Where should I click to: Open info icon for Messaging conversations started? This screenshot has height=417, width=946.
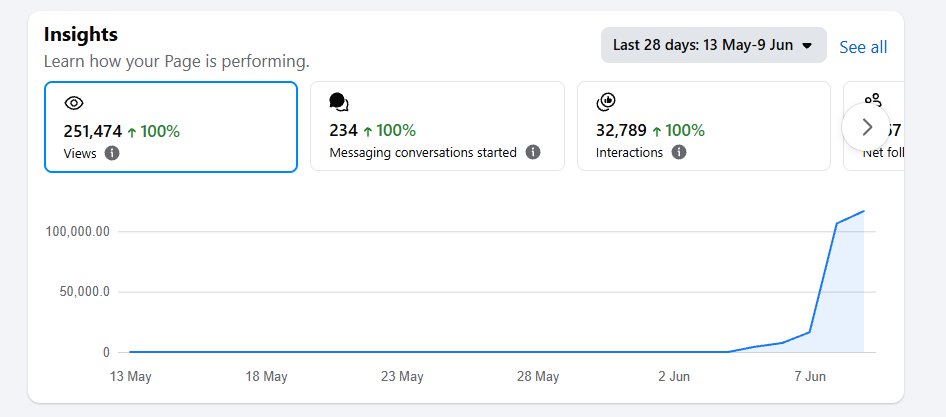click(532, 152)
